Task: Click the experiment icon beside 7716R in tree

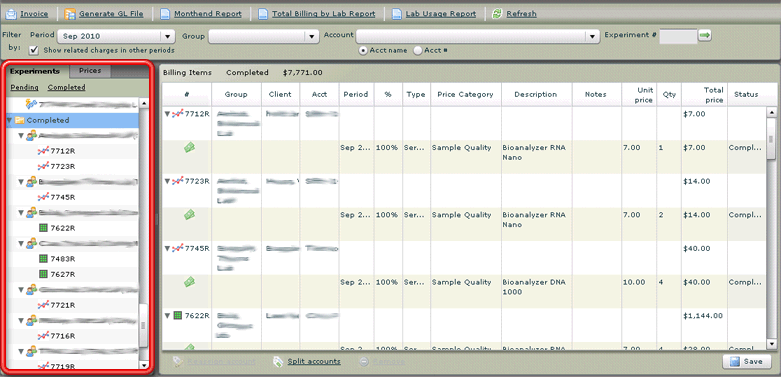Action: click(x=43, y=336)
